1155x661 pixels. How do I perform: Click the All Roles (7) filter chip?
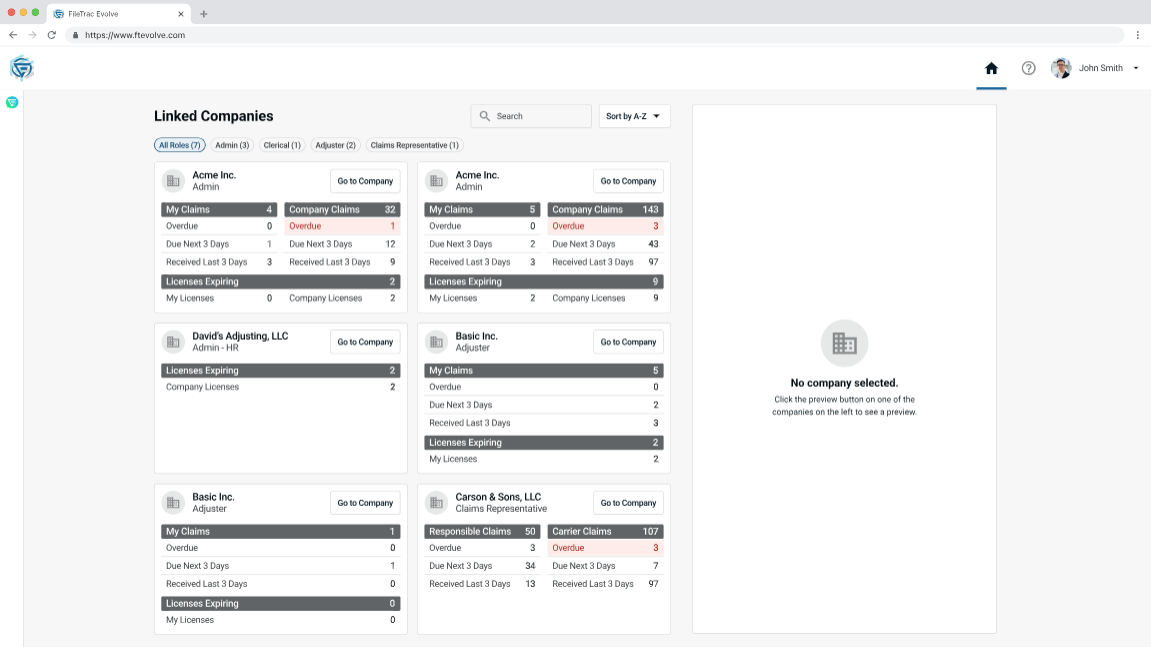click(x=179, y=145)
